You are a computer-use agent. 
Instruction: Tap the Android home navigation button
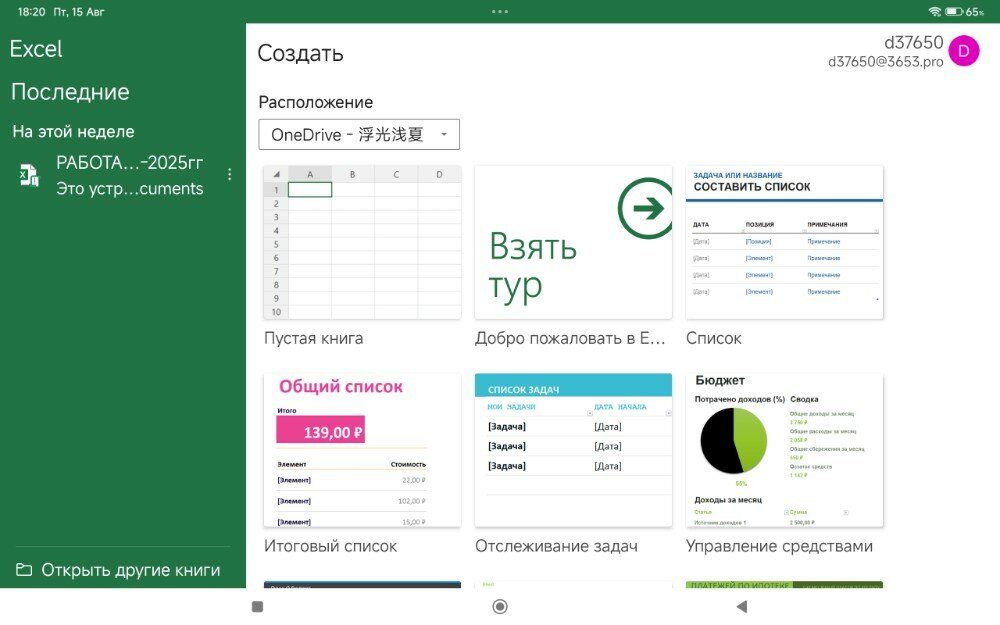500,607
